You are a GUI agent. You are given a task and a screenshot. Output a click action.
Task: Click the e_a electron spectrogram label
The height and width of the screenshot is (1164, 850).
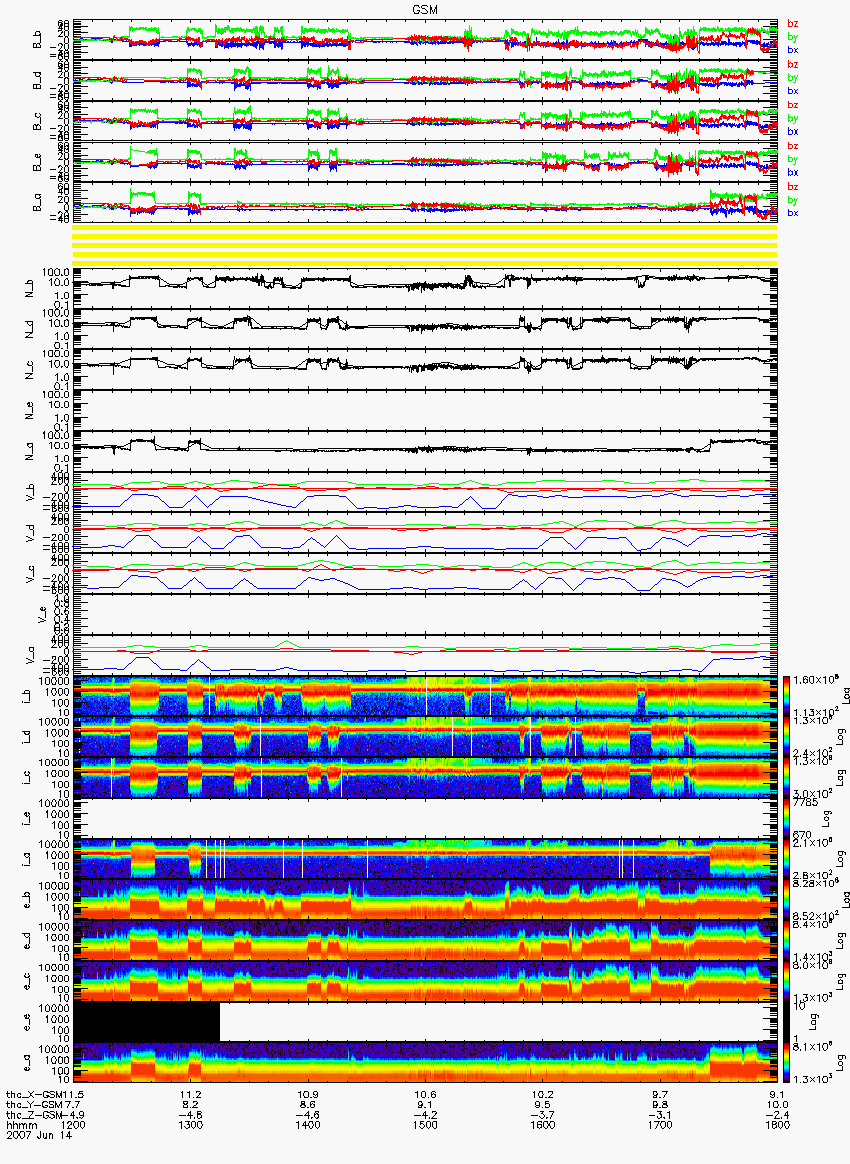(27, 1063)
